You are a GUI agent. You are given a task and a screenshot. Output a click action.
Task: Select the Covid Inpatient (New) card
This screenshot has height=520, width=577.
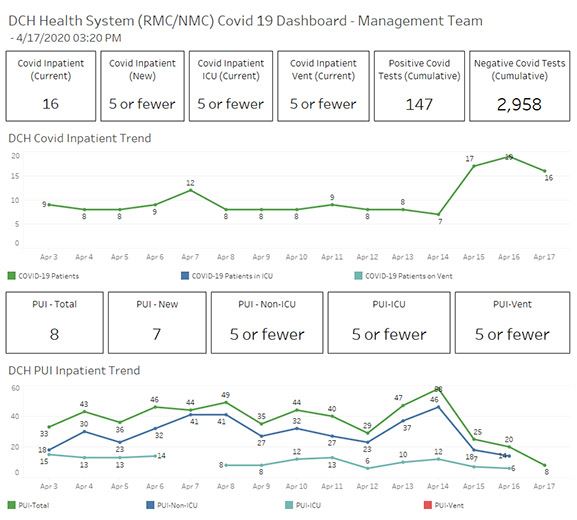tap(142, 86)
